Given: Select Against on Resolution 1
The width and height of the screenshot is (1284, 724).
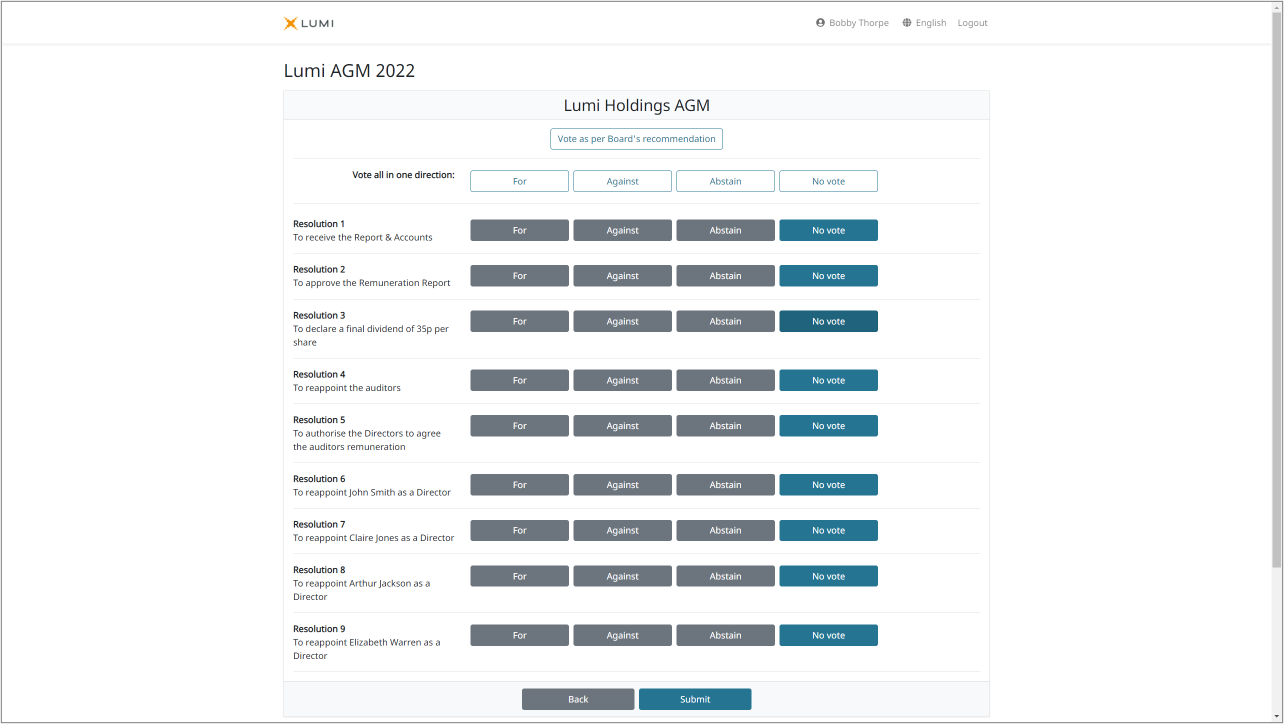Looking at the screenshot, I should coord(622,230).
